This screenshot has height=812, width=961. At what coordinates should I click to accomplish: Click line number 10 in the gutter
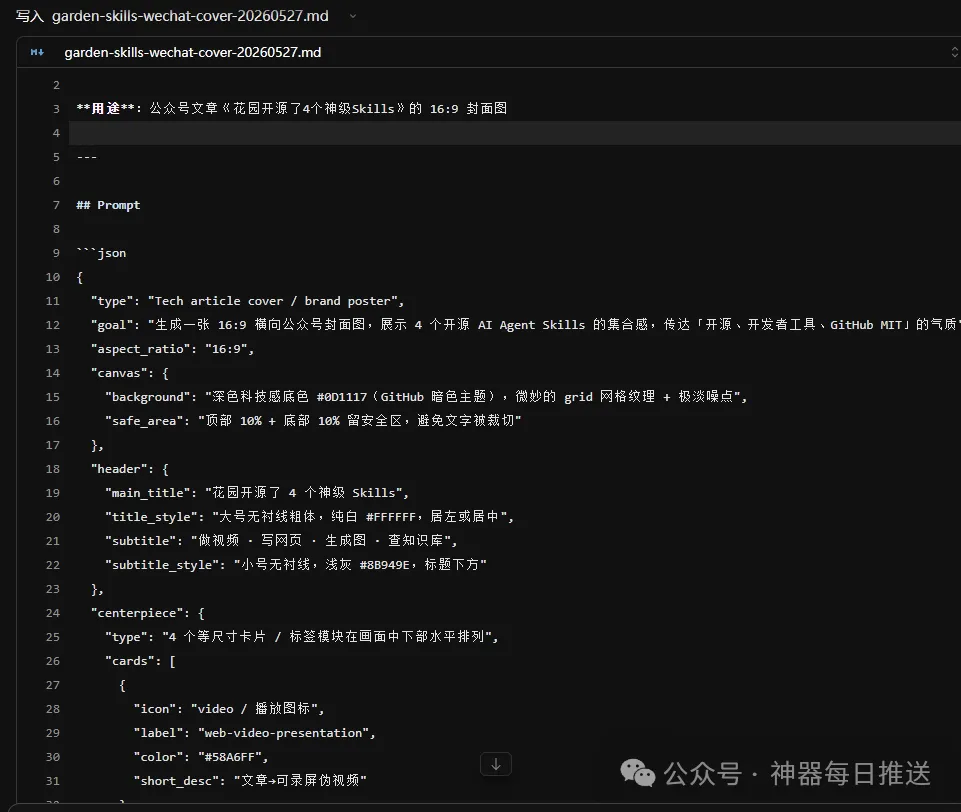53,277
